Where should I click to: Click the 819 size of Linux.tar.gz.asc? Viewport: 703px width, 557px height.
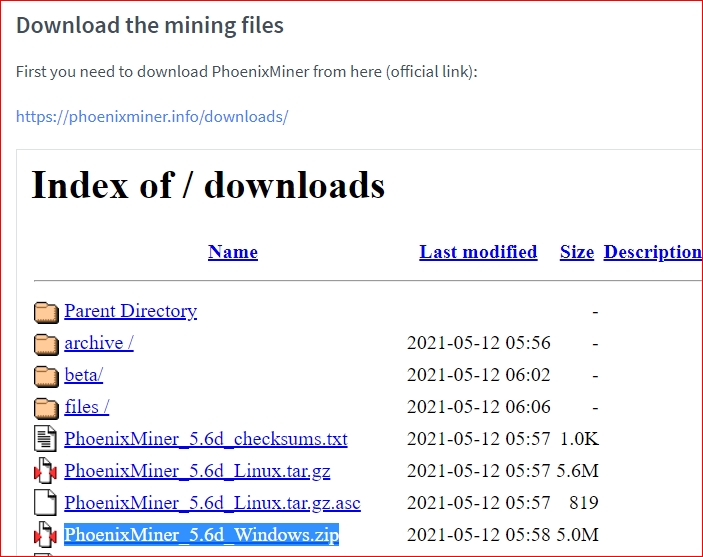[584, 503]
